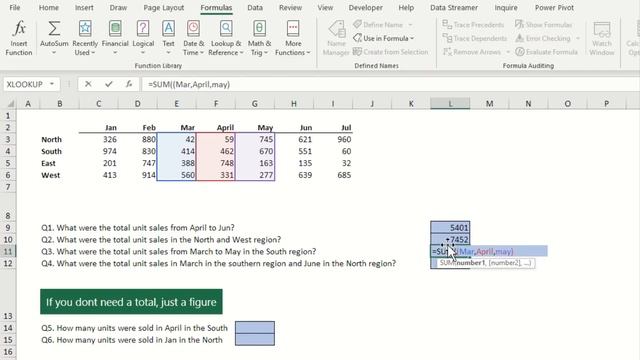Click the SUM function tooltip
Screen dimensions: 640x360
coord(486,263)
